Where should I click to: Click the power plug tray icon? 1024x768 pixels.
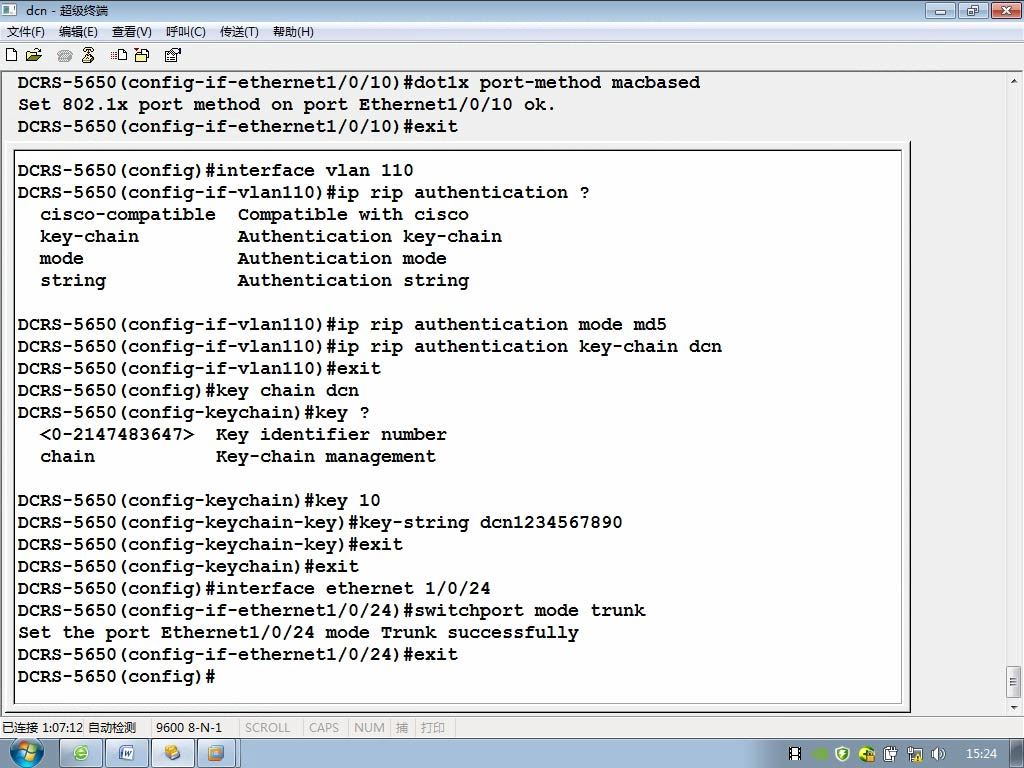tap(891, 754)
